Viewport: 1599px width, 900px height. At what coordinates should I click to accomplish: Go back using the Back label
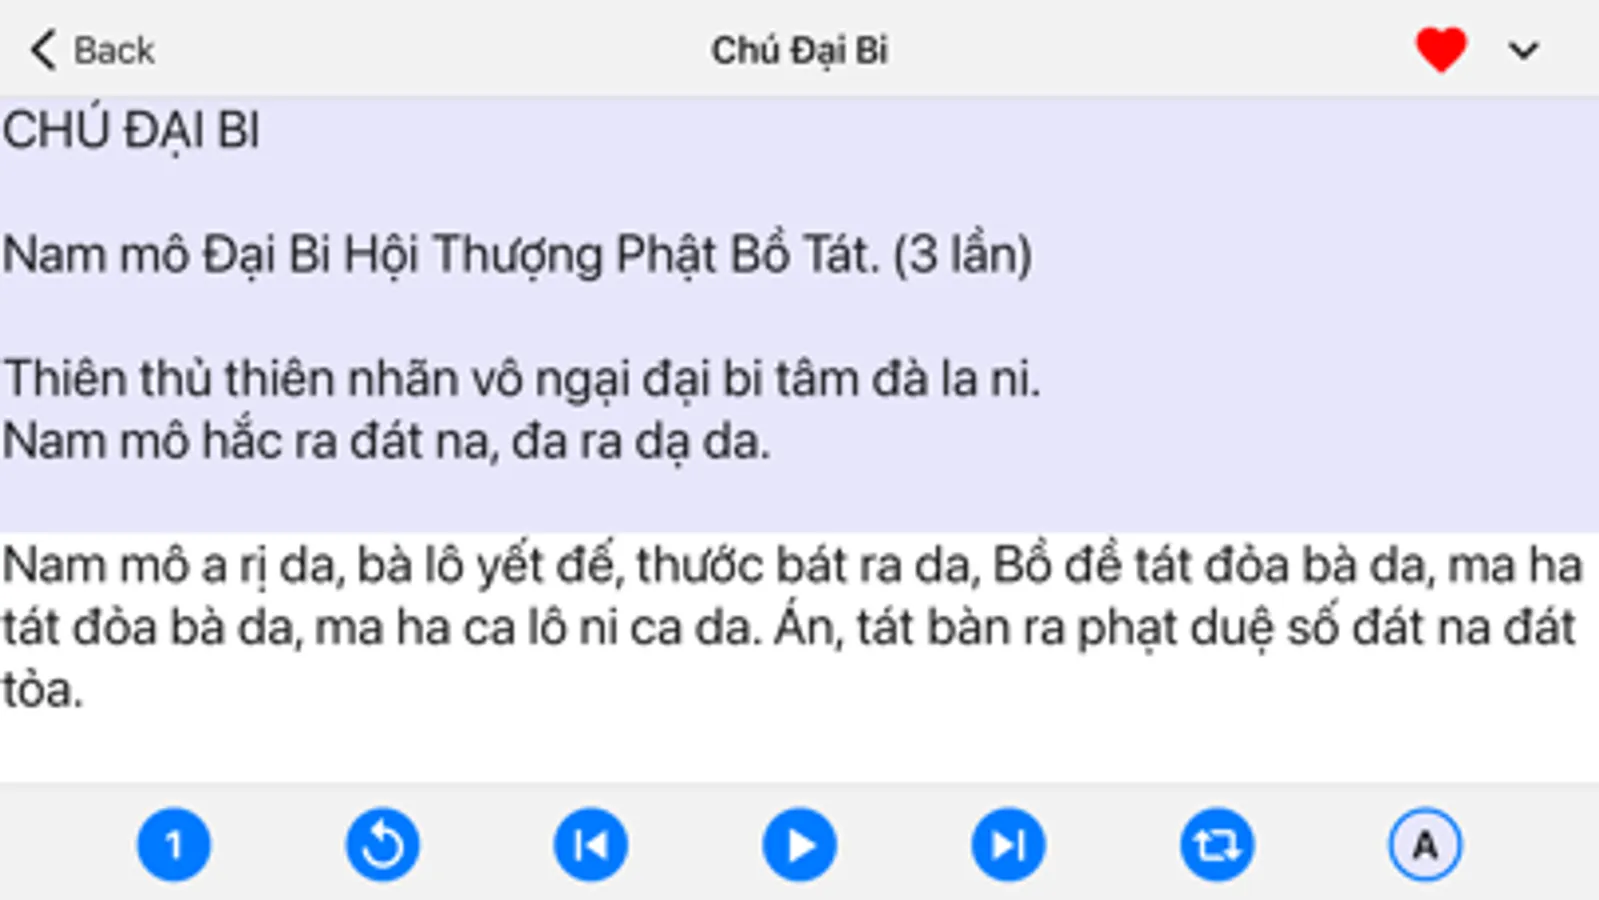[114, 50]
